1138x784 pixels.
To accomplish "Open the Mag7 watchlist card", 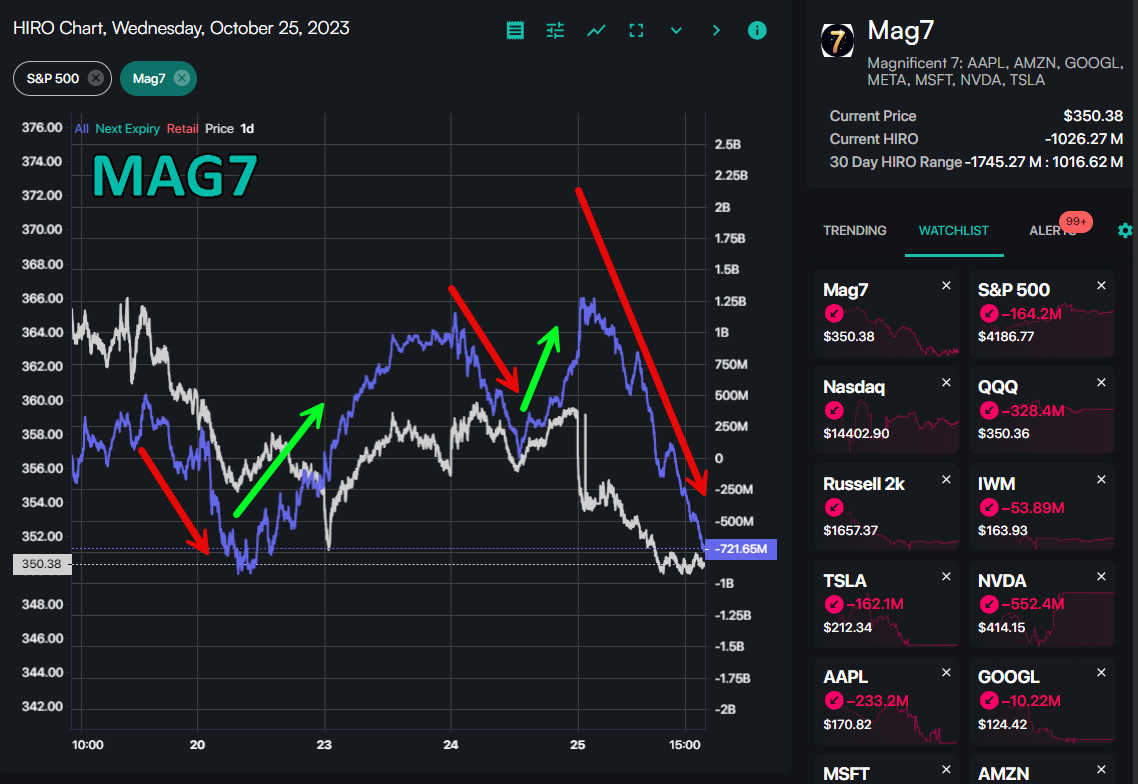I will tap(887, 314).
